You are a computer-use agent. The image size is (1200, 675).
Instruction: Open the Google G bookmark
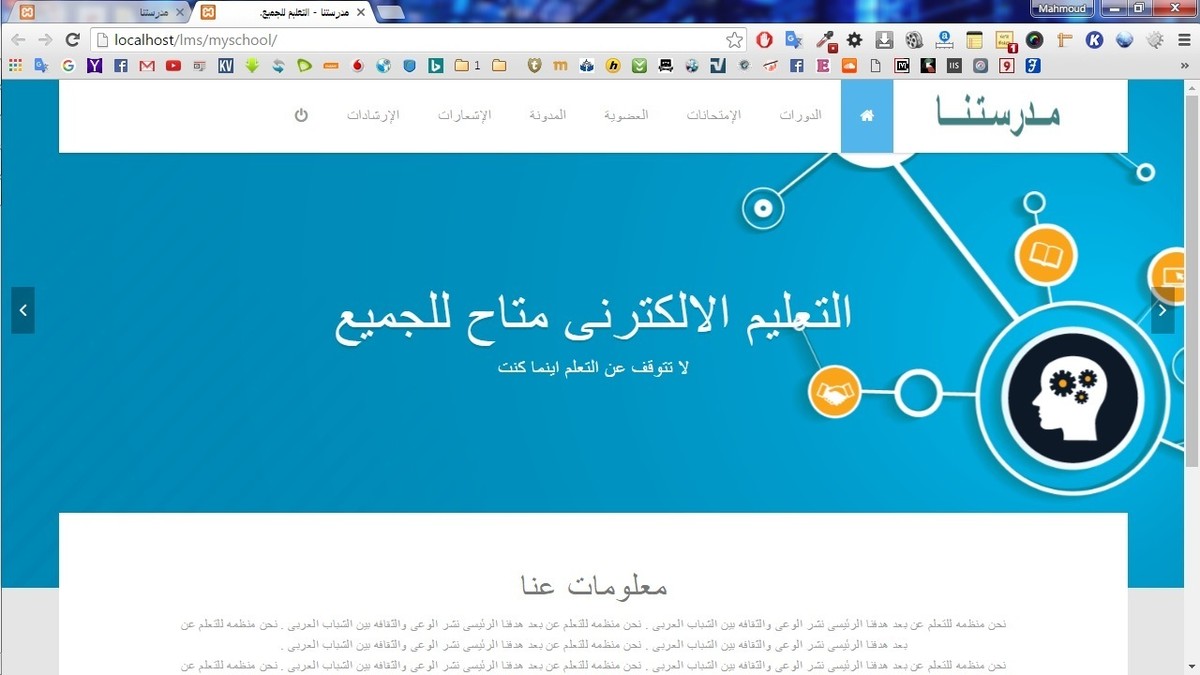(68, 66)
